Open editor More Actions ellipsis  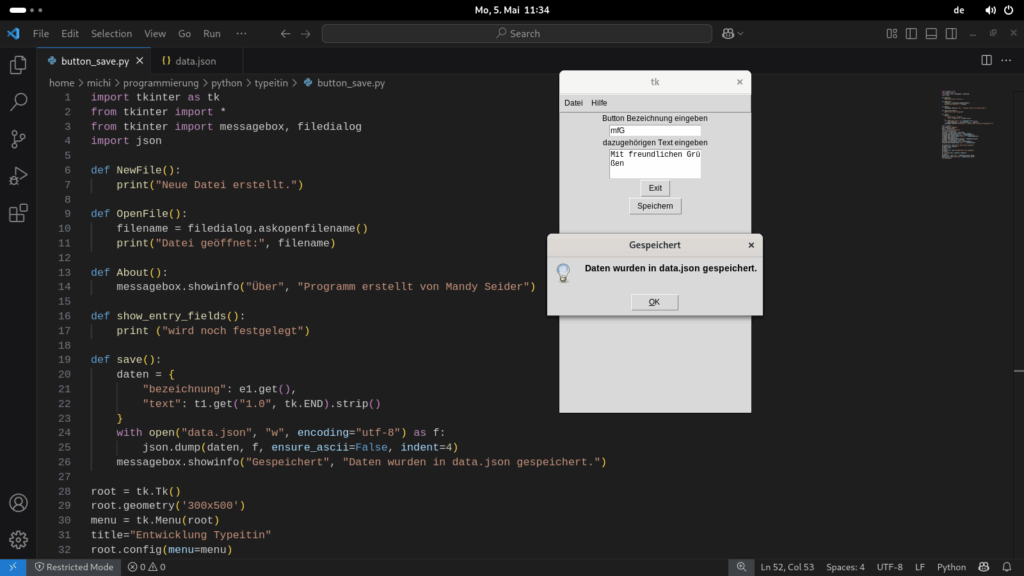tap(1006, 60)
